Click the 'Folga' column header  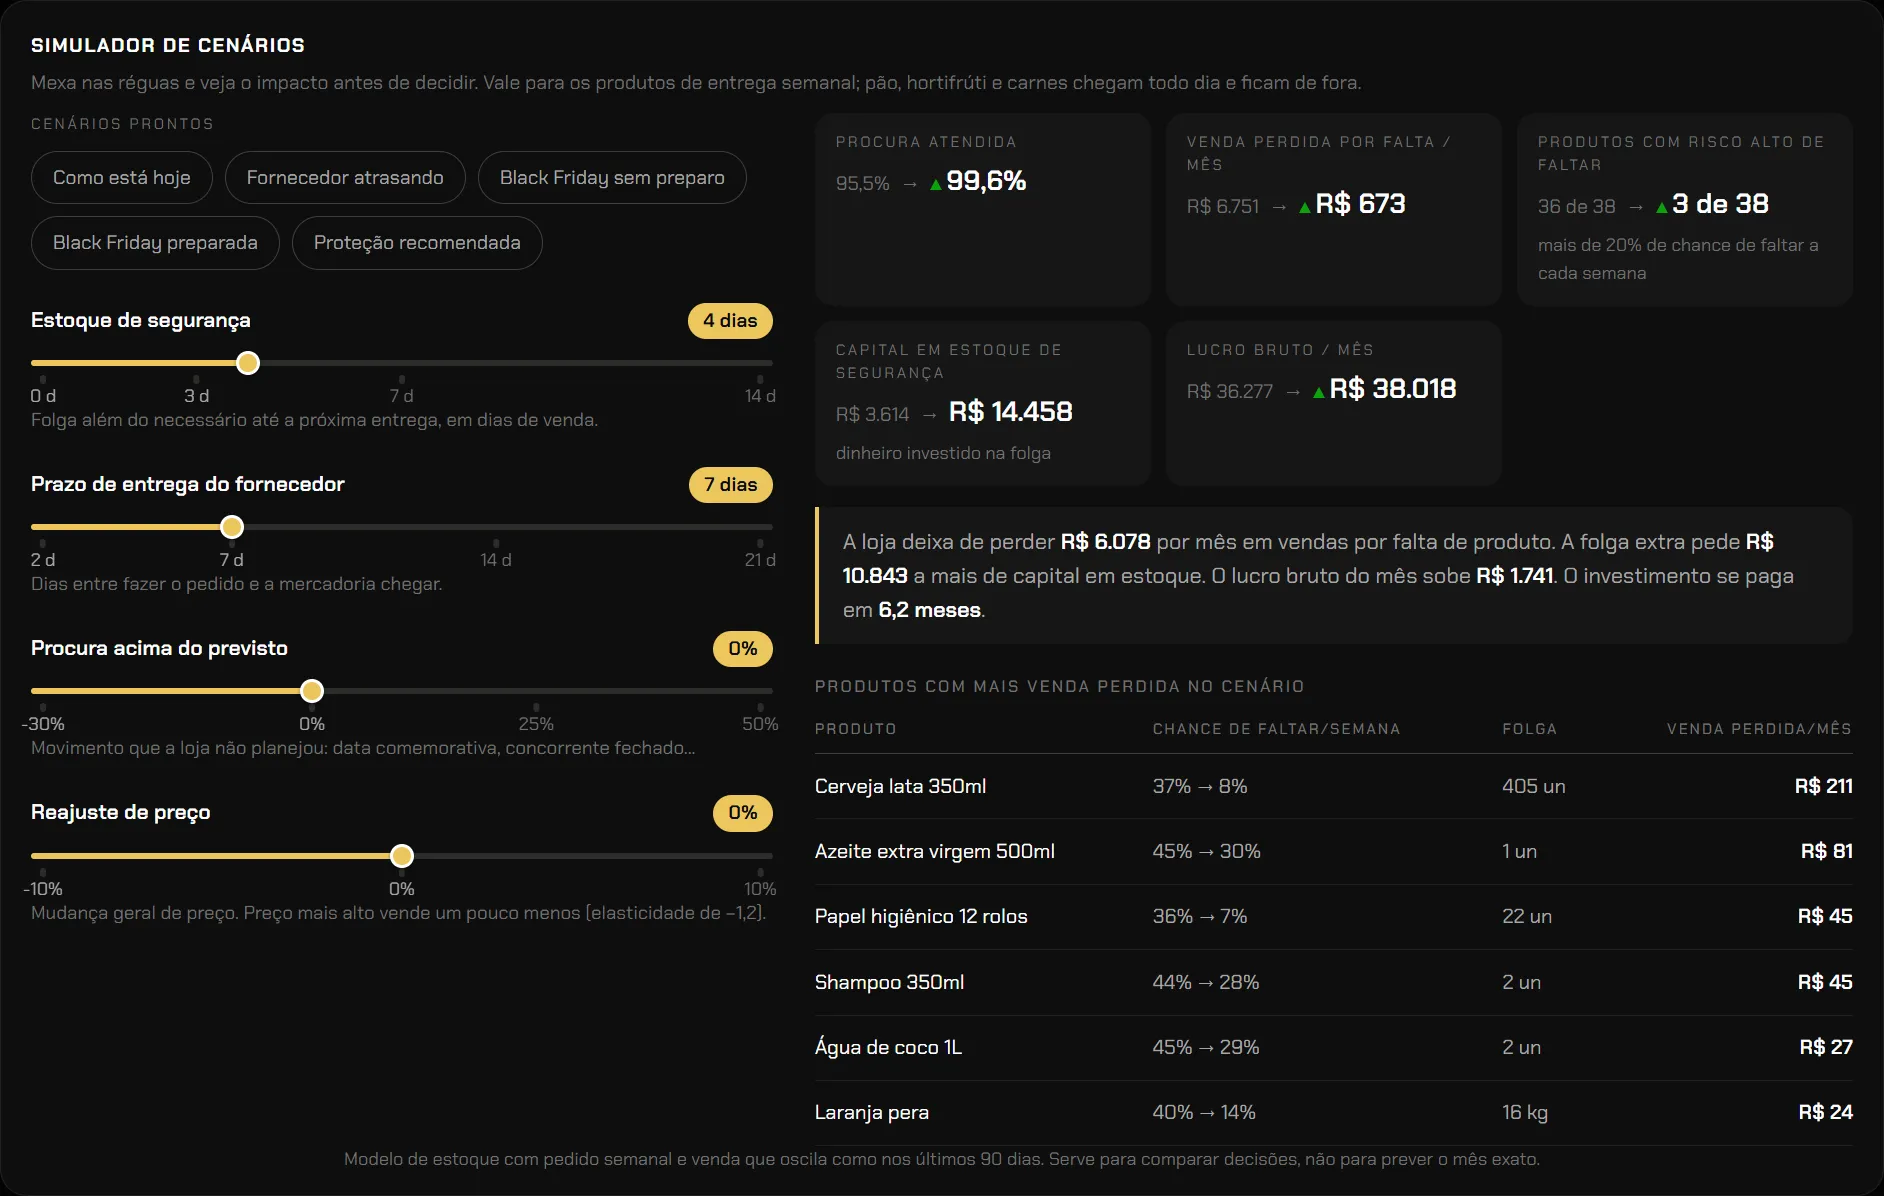pyautogui.click(x=1529, y=729)
